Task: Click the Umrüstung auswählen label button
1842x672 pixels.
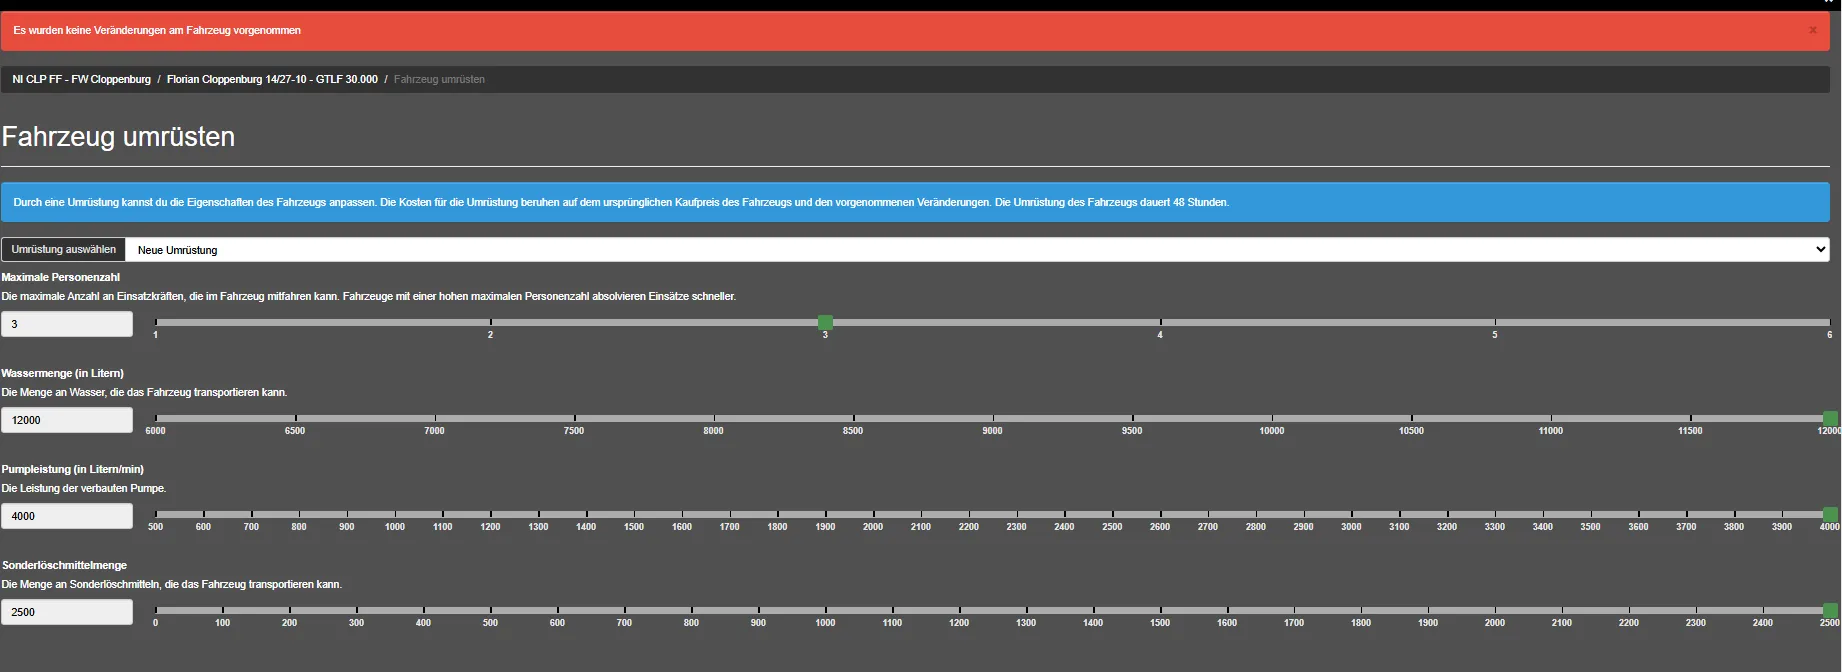Action: [x=63, y=250]
